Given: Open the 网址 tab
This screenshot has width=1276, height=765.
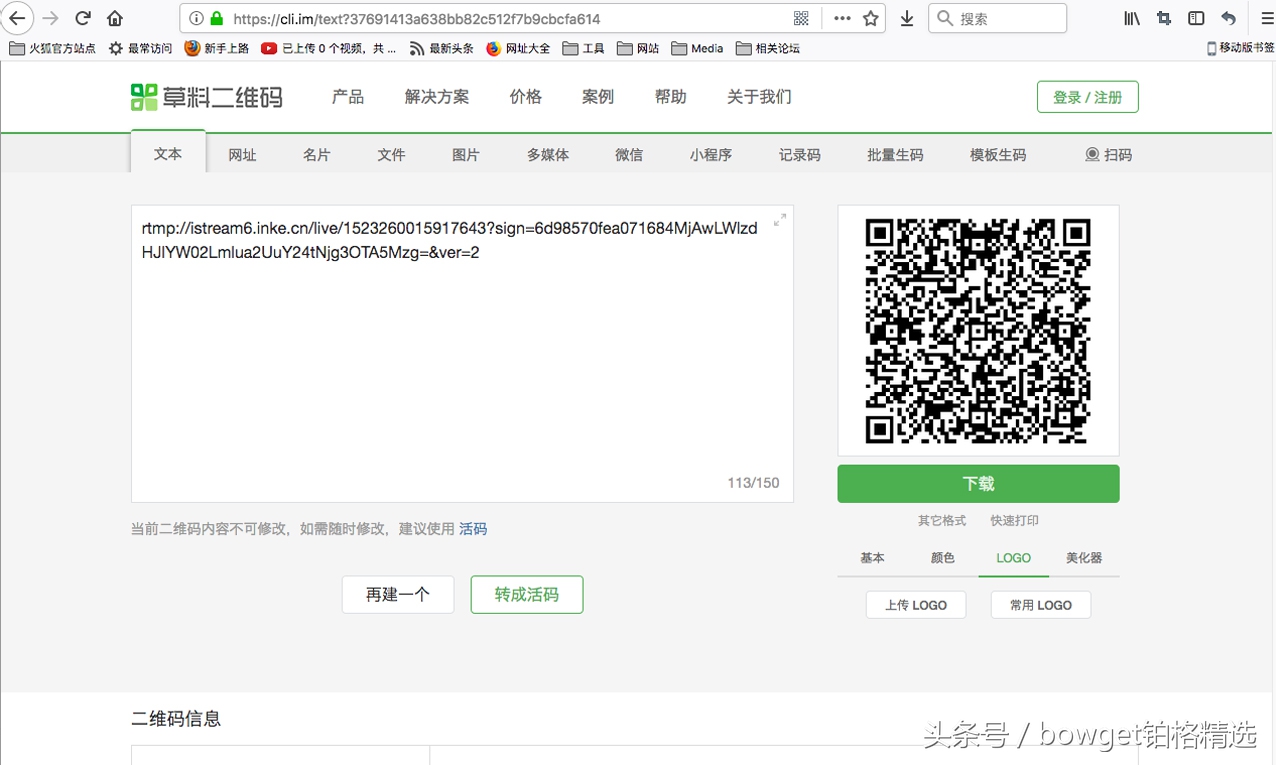Looking at the screenshot, I should (x=242, y=154).
